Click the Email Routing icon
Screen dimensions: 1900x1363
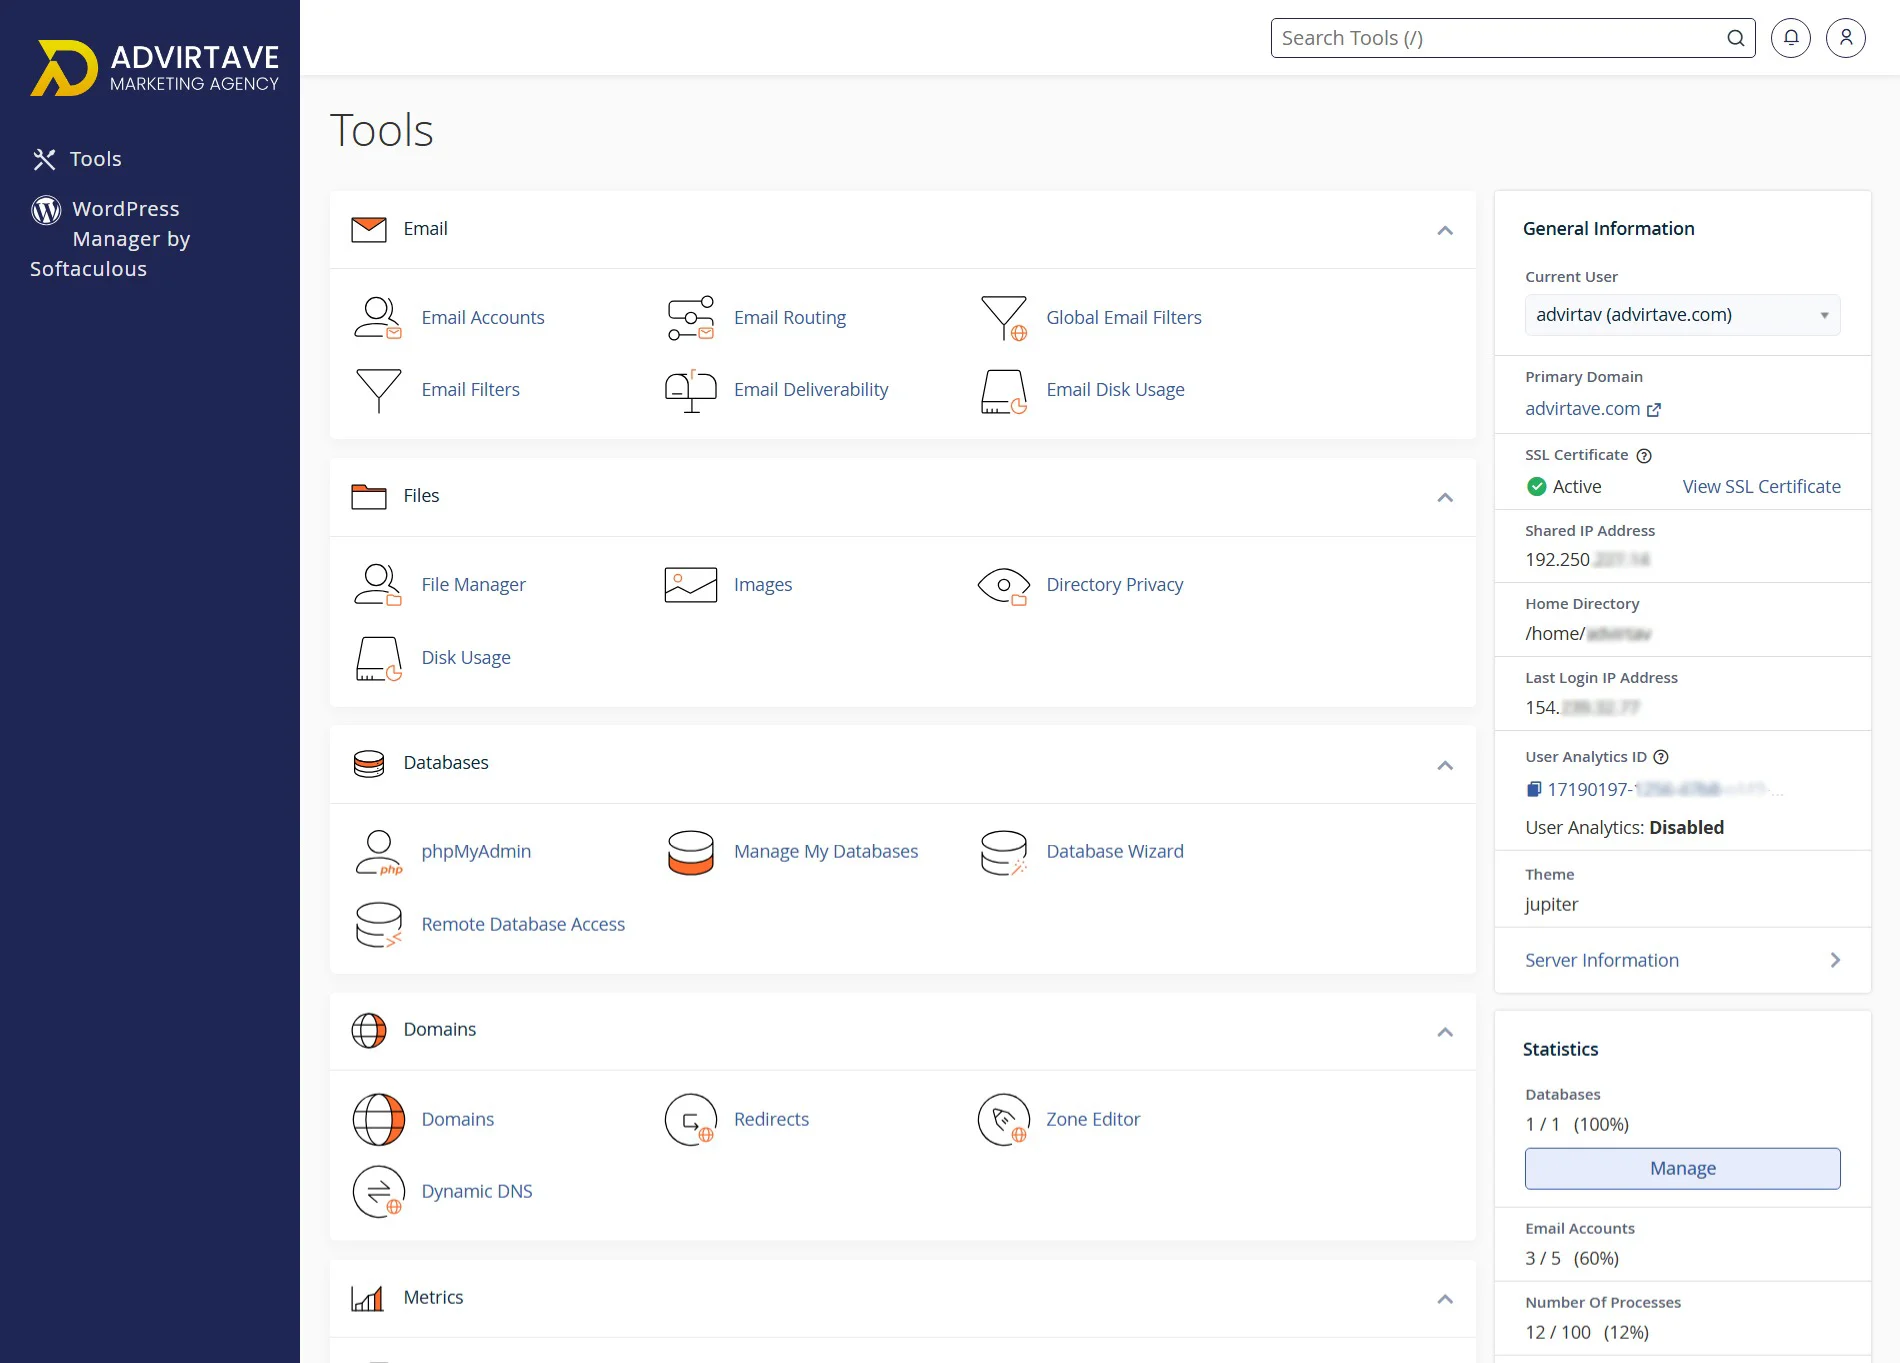point(691,318)
